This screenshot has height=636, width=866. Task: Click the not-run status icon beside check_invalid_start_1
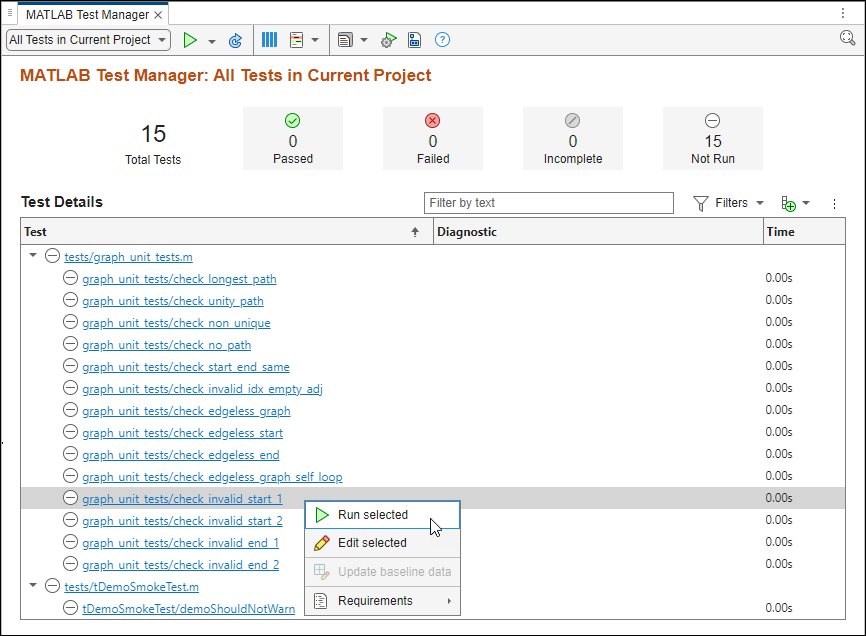pyautogui.click(x=70, y=498)
